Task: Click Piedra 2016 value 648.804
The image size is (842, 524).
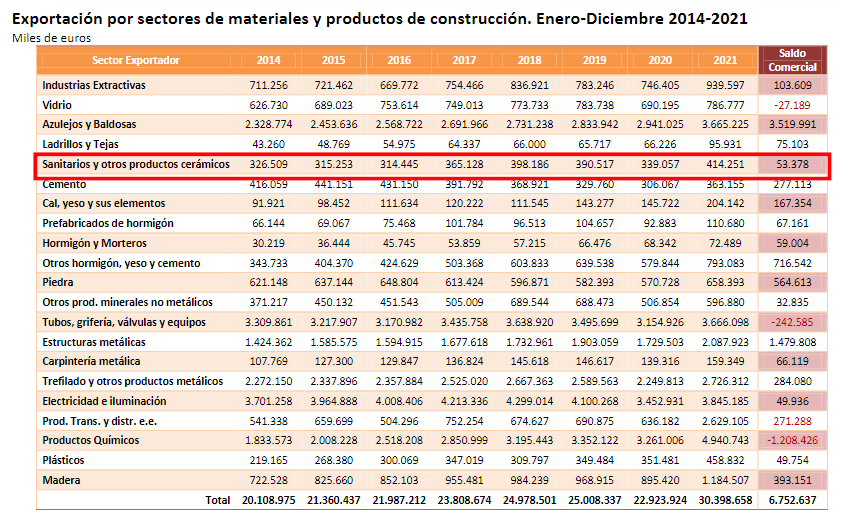Action: click(x=399, y=282)
